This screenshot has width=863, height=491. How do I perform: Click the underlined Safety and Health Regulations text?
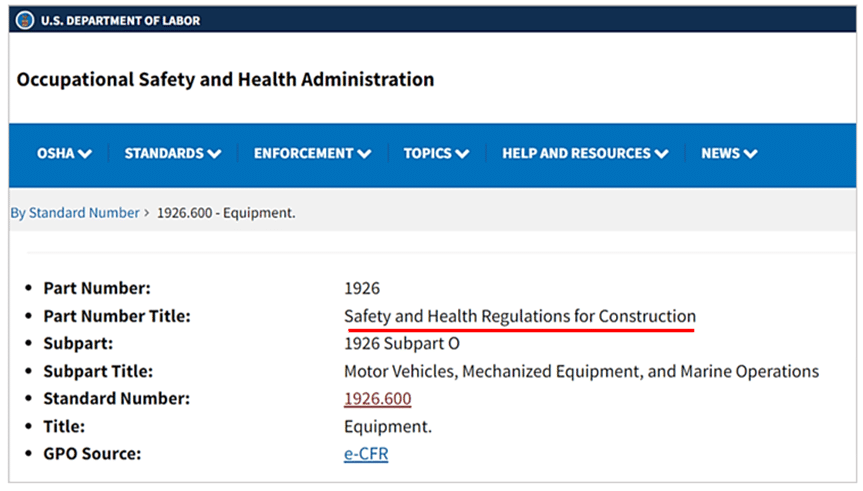point(519,316)
